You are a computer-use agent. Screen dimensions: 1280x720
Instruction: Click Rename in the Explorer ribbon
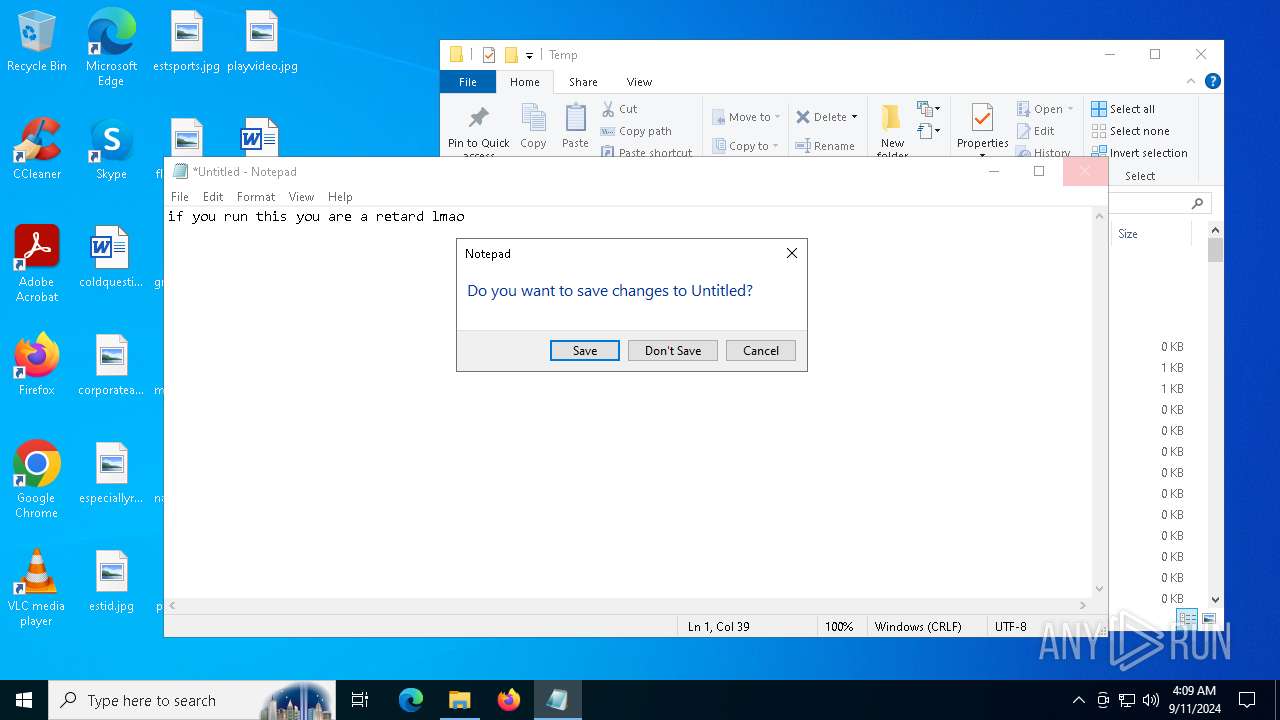pyautogui.click(x=825, y=146)
